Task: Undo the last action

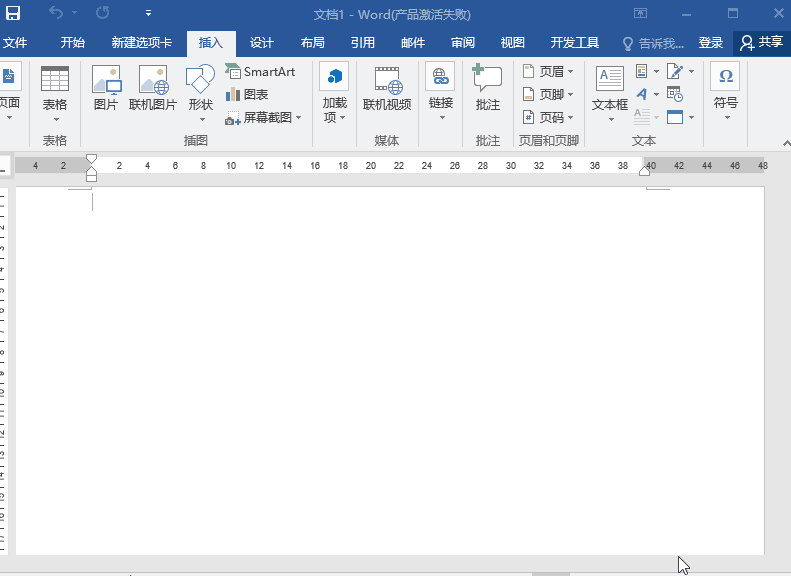Action: pyautogui.click(x=55, y=13)
